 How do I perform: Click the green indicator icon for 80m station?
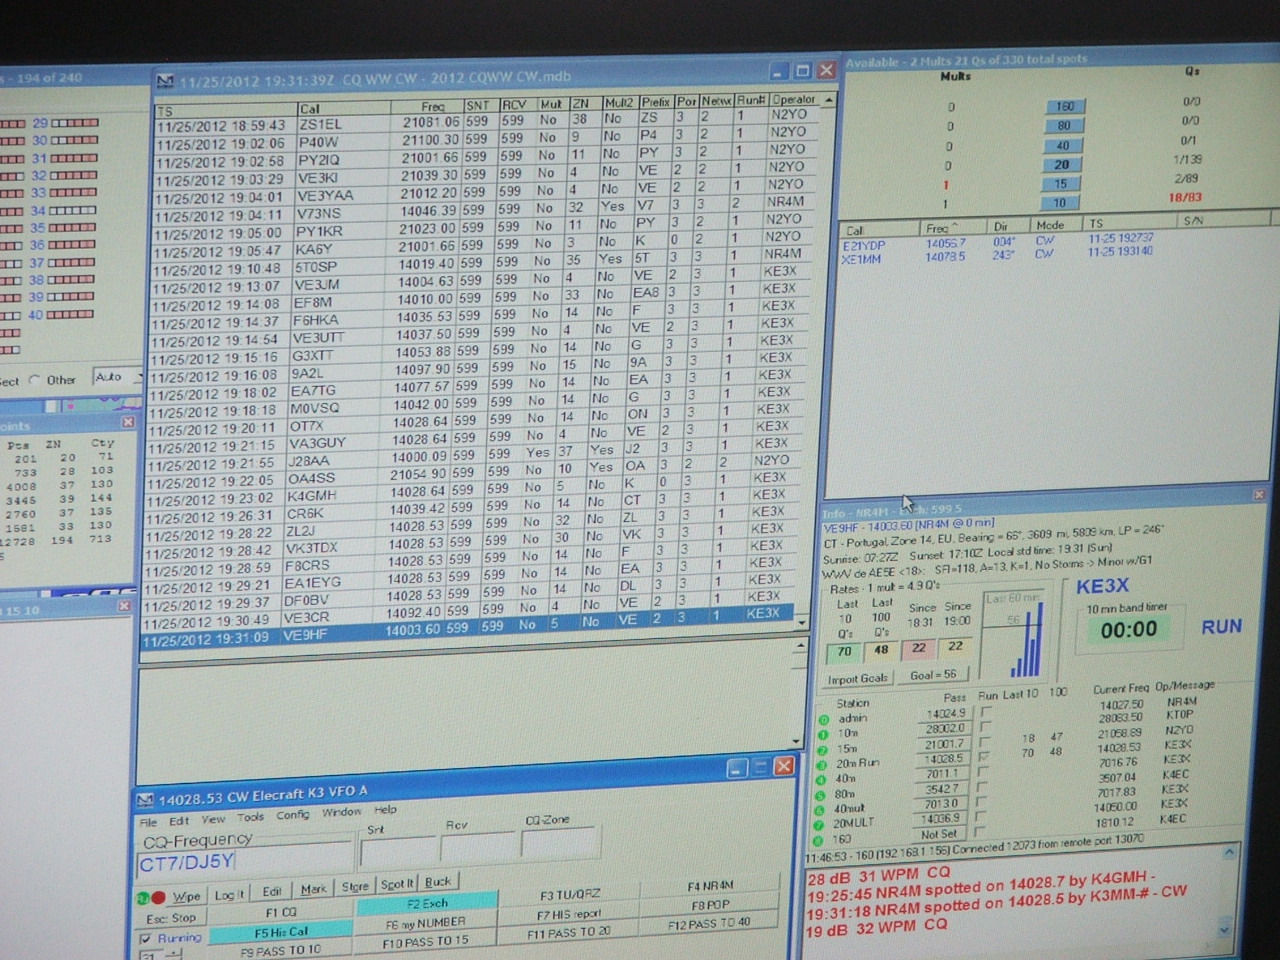[x=821, y=794]
